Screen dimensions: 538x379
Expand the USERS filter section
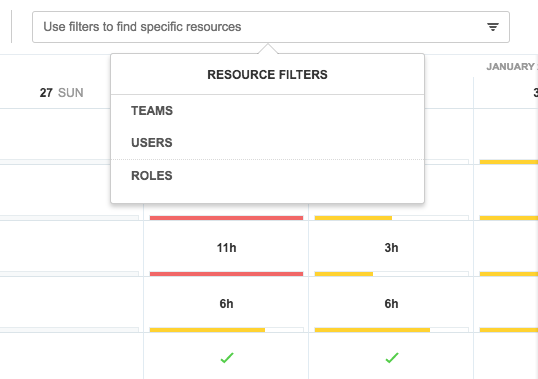click(152, 143)
